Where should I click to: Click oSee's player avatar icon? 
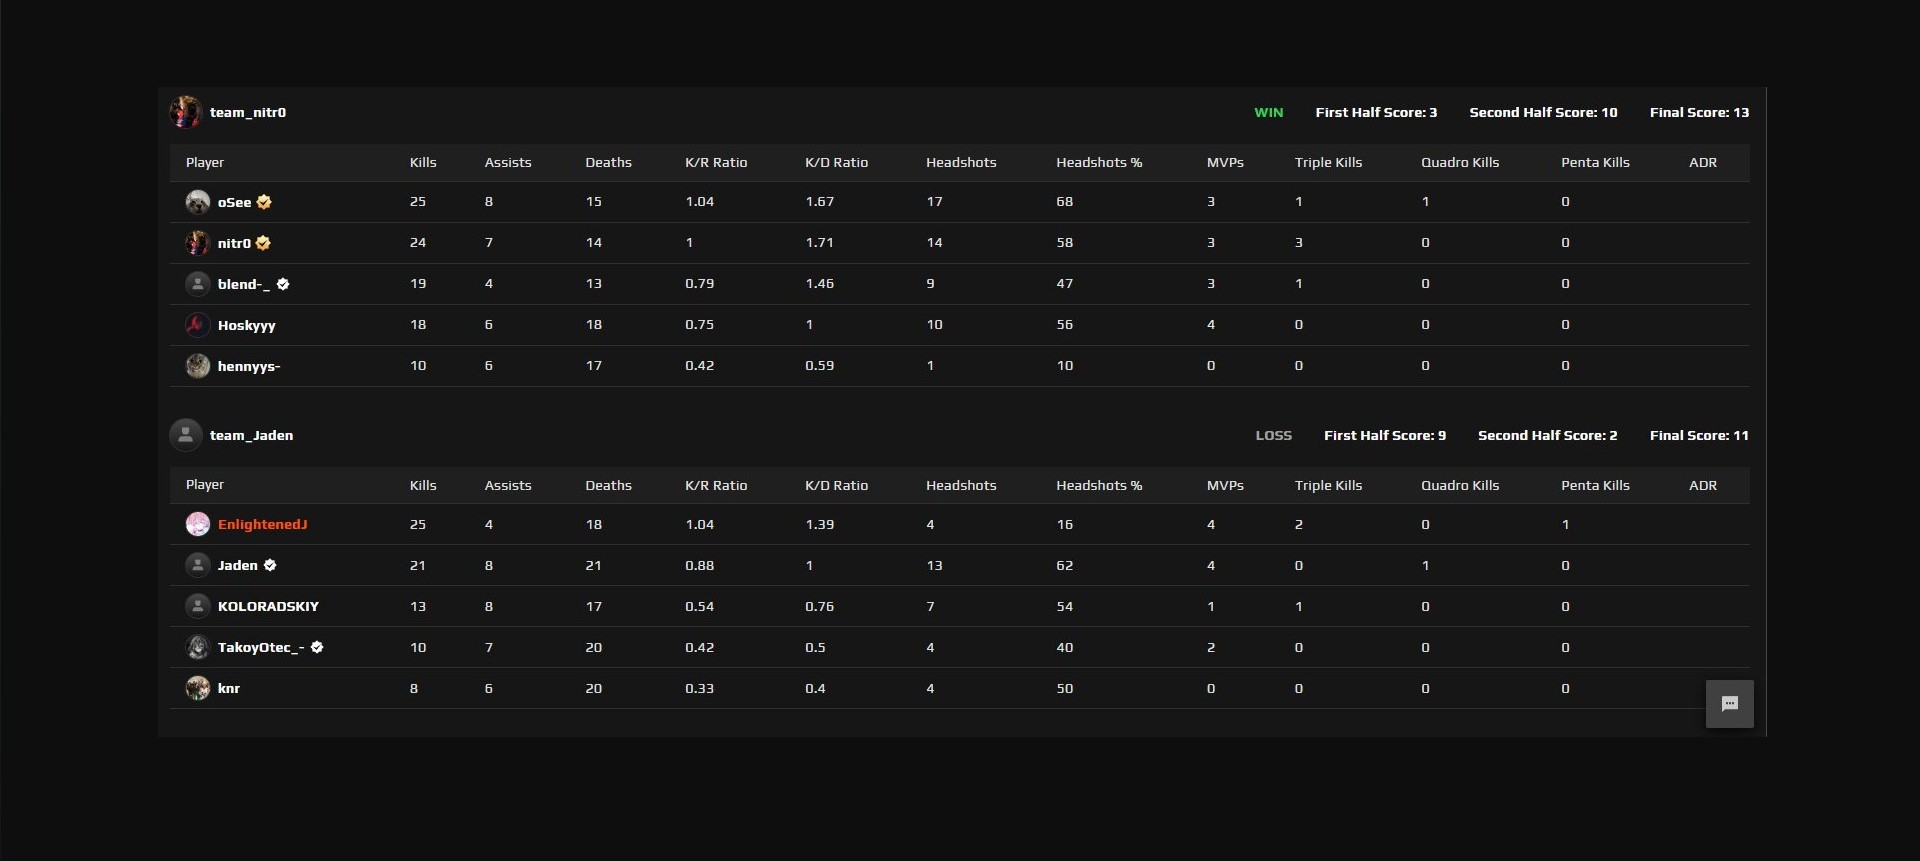pyautogui.click(x=197, y=202)
